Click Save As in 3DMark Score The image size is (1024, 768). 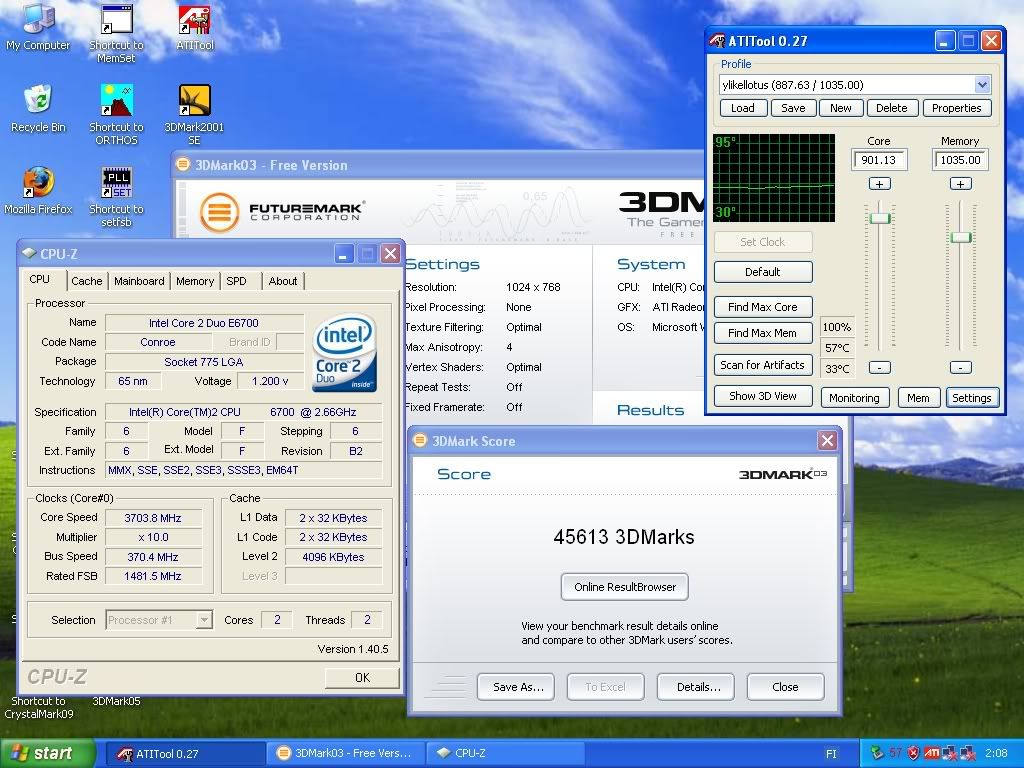point(516,687)
